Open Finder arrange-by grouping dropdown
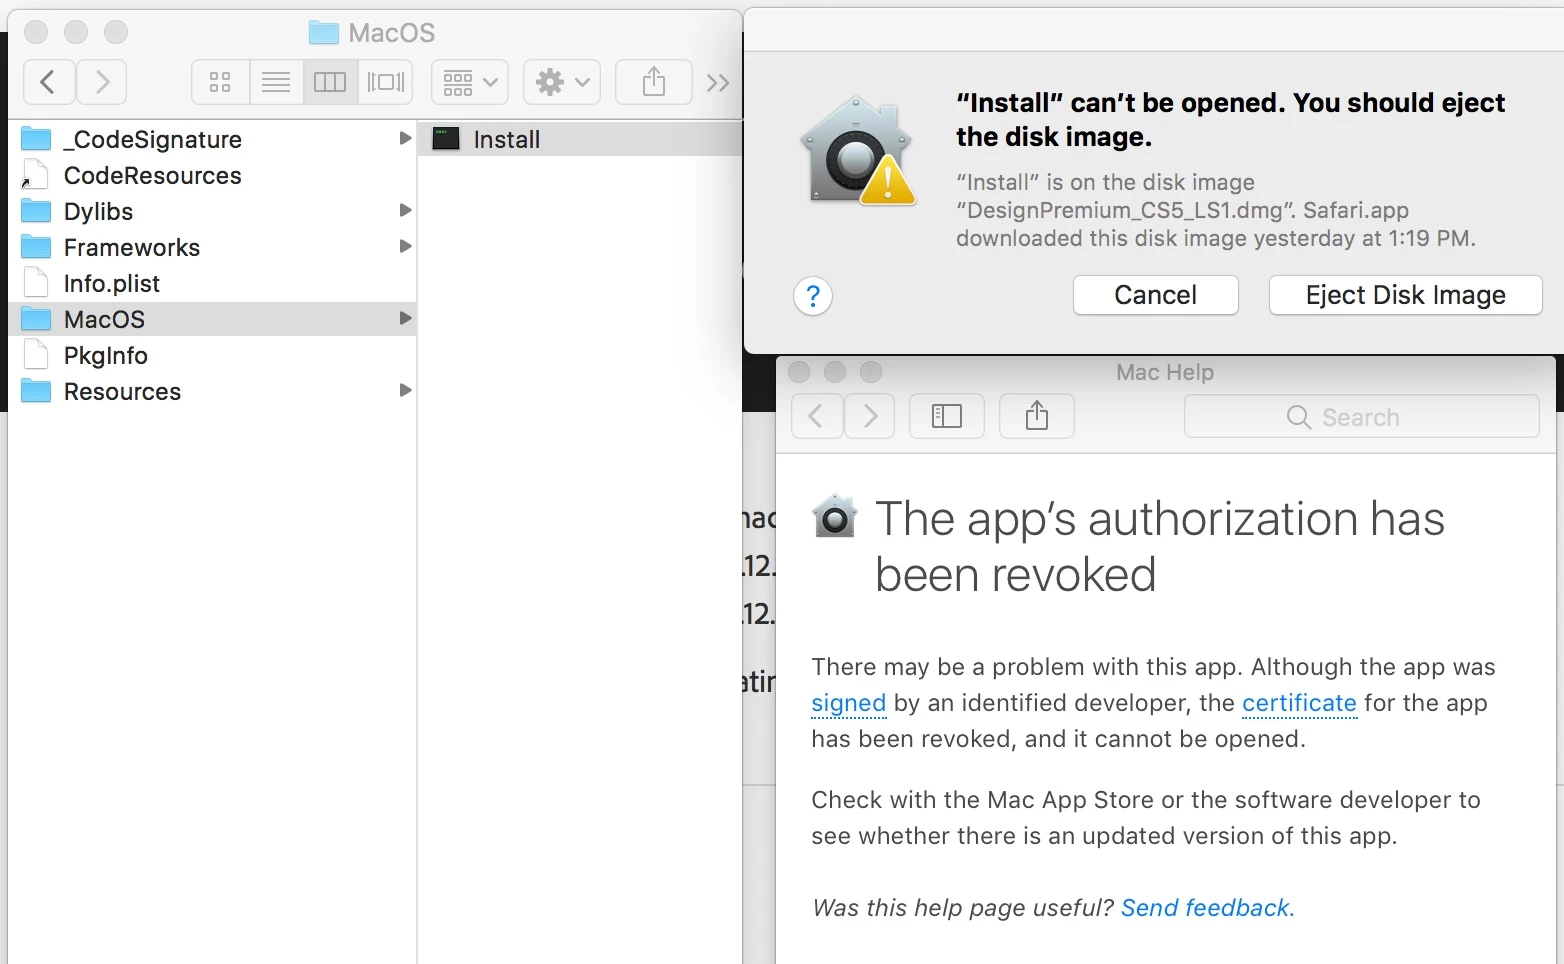 [470, 82]
